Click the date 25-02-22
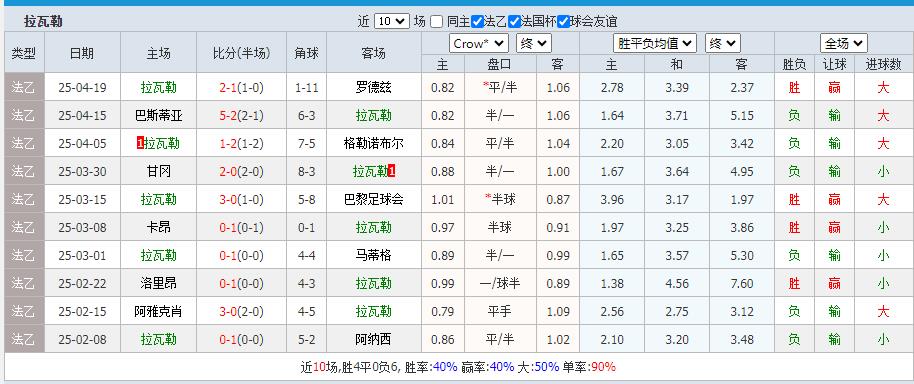The height and width of the screenshot is (384, 914). 82,284
